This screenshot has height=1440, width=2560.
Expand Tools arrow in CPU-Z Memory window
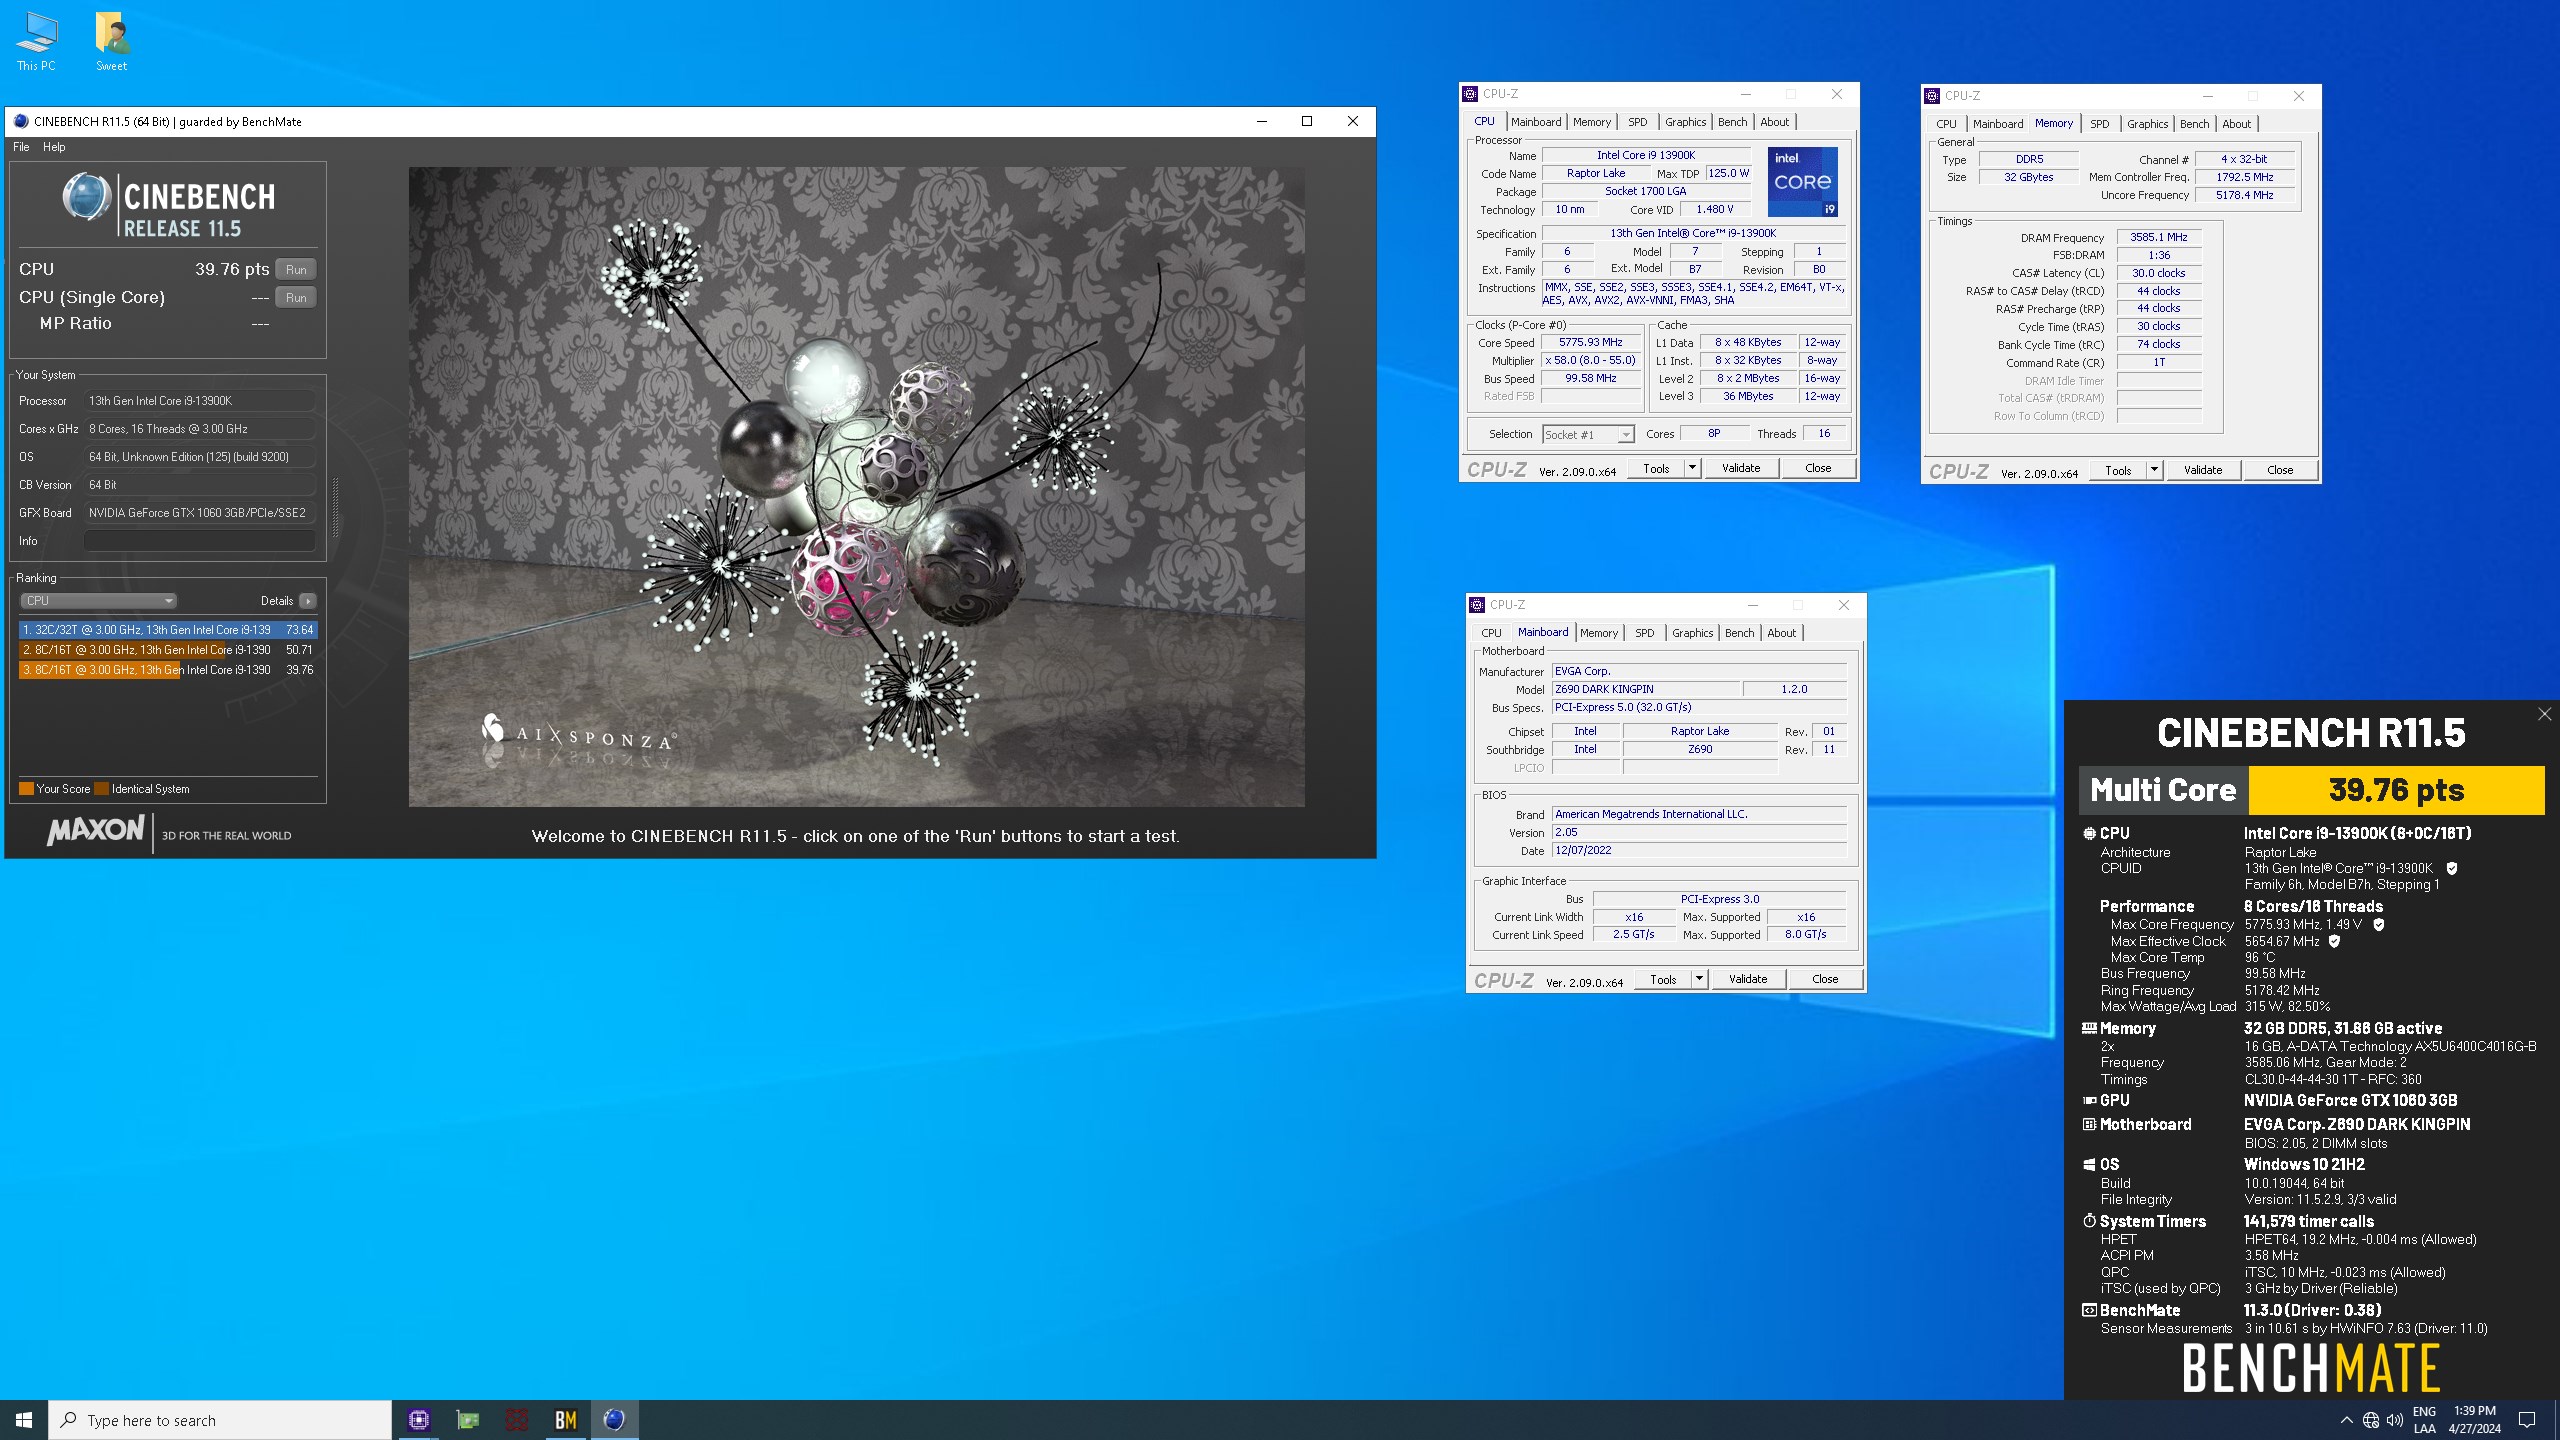tap(2154, 470)
